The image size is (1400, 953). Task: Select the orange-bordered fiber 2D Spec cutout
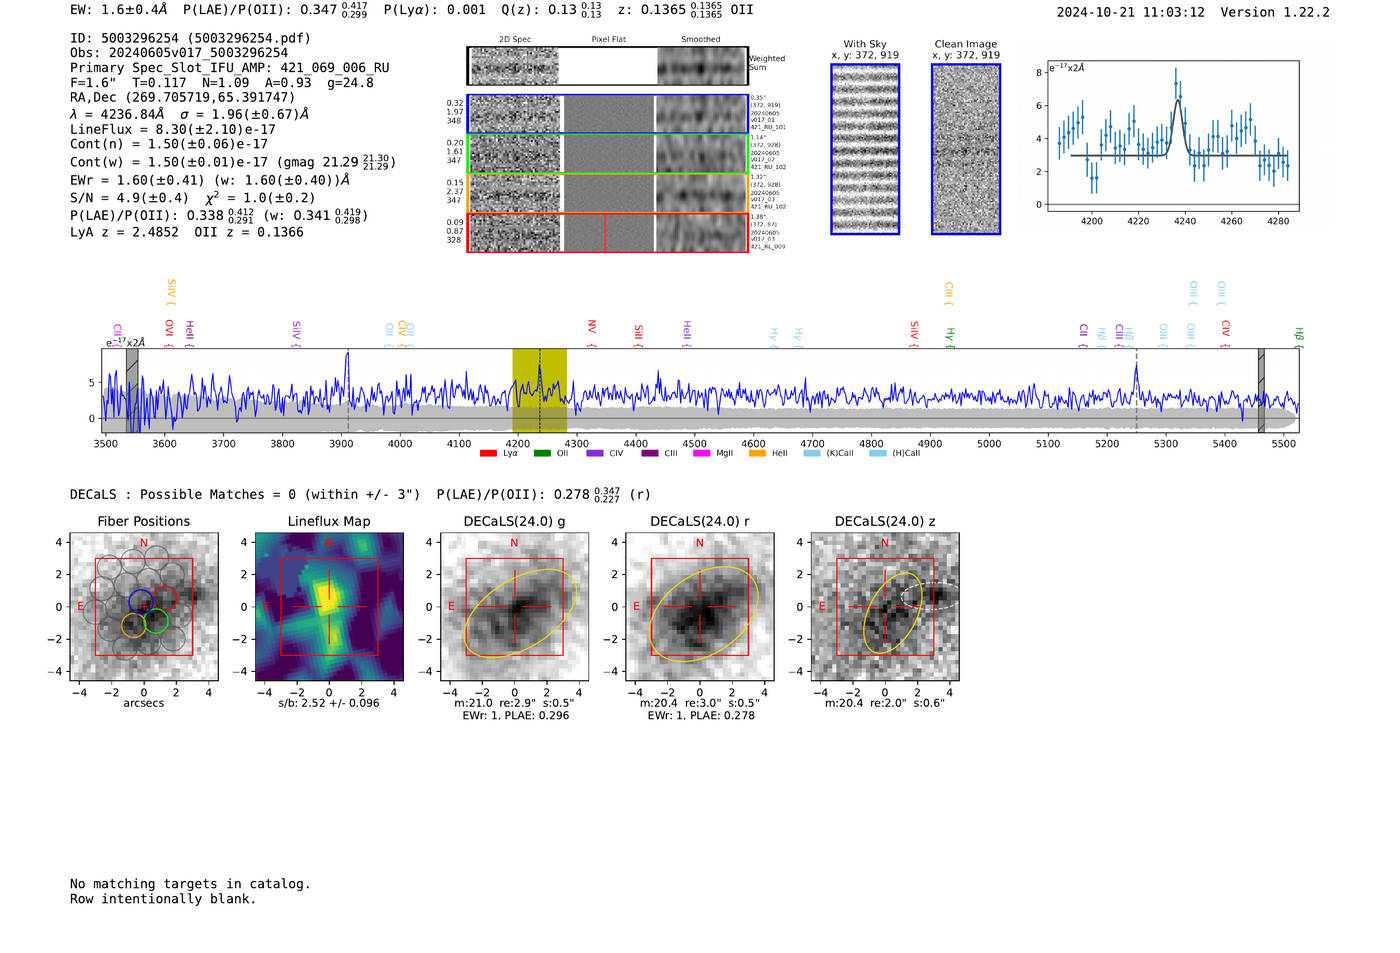(x=515, y=193)
